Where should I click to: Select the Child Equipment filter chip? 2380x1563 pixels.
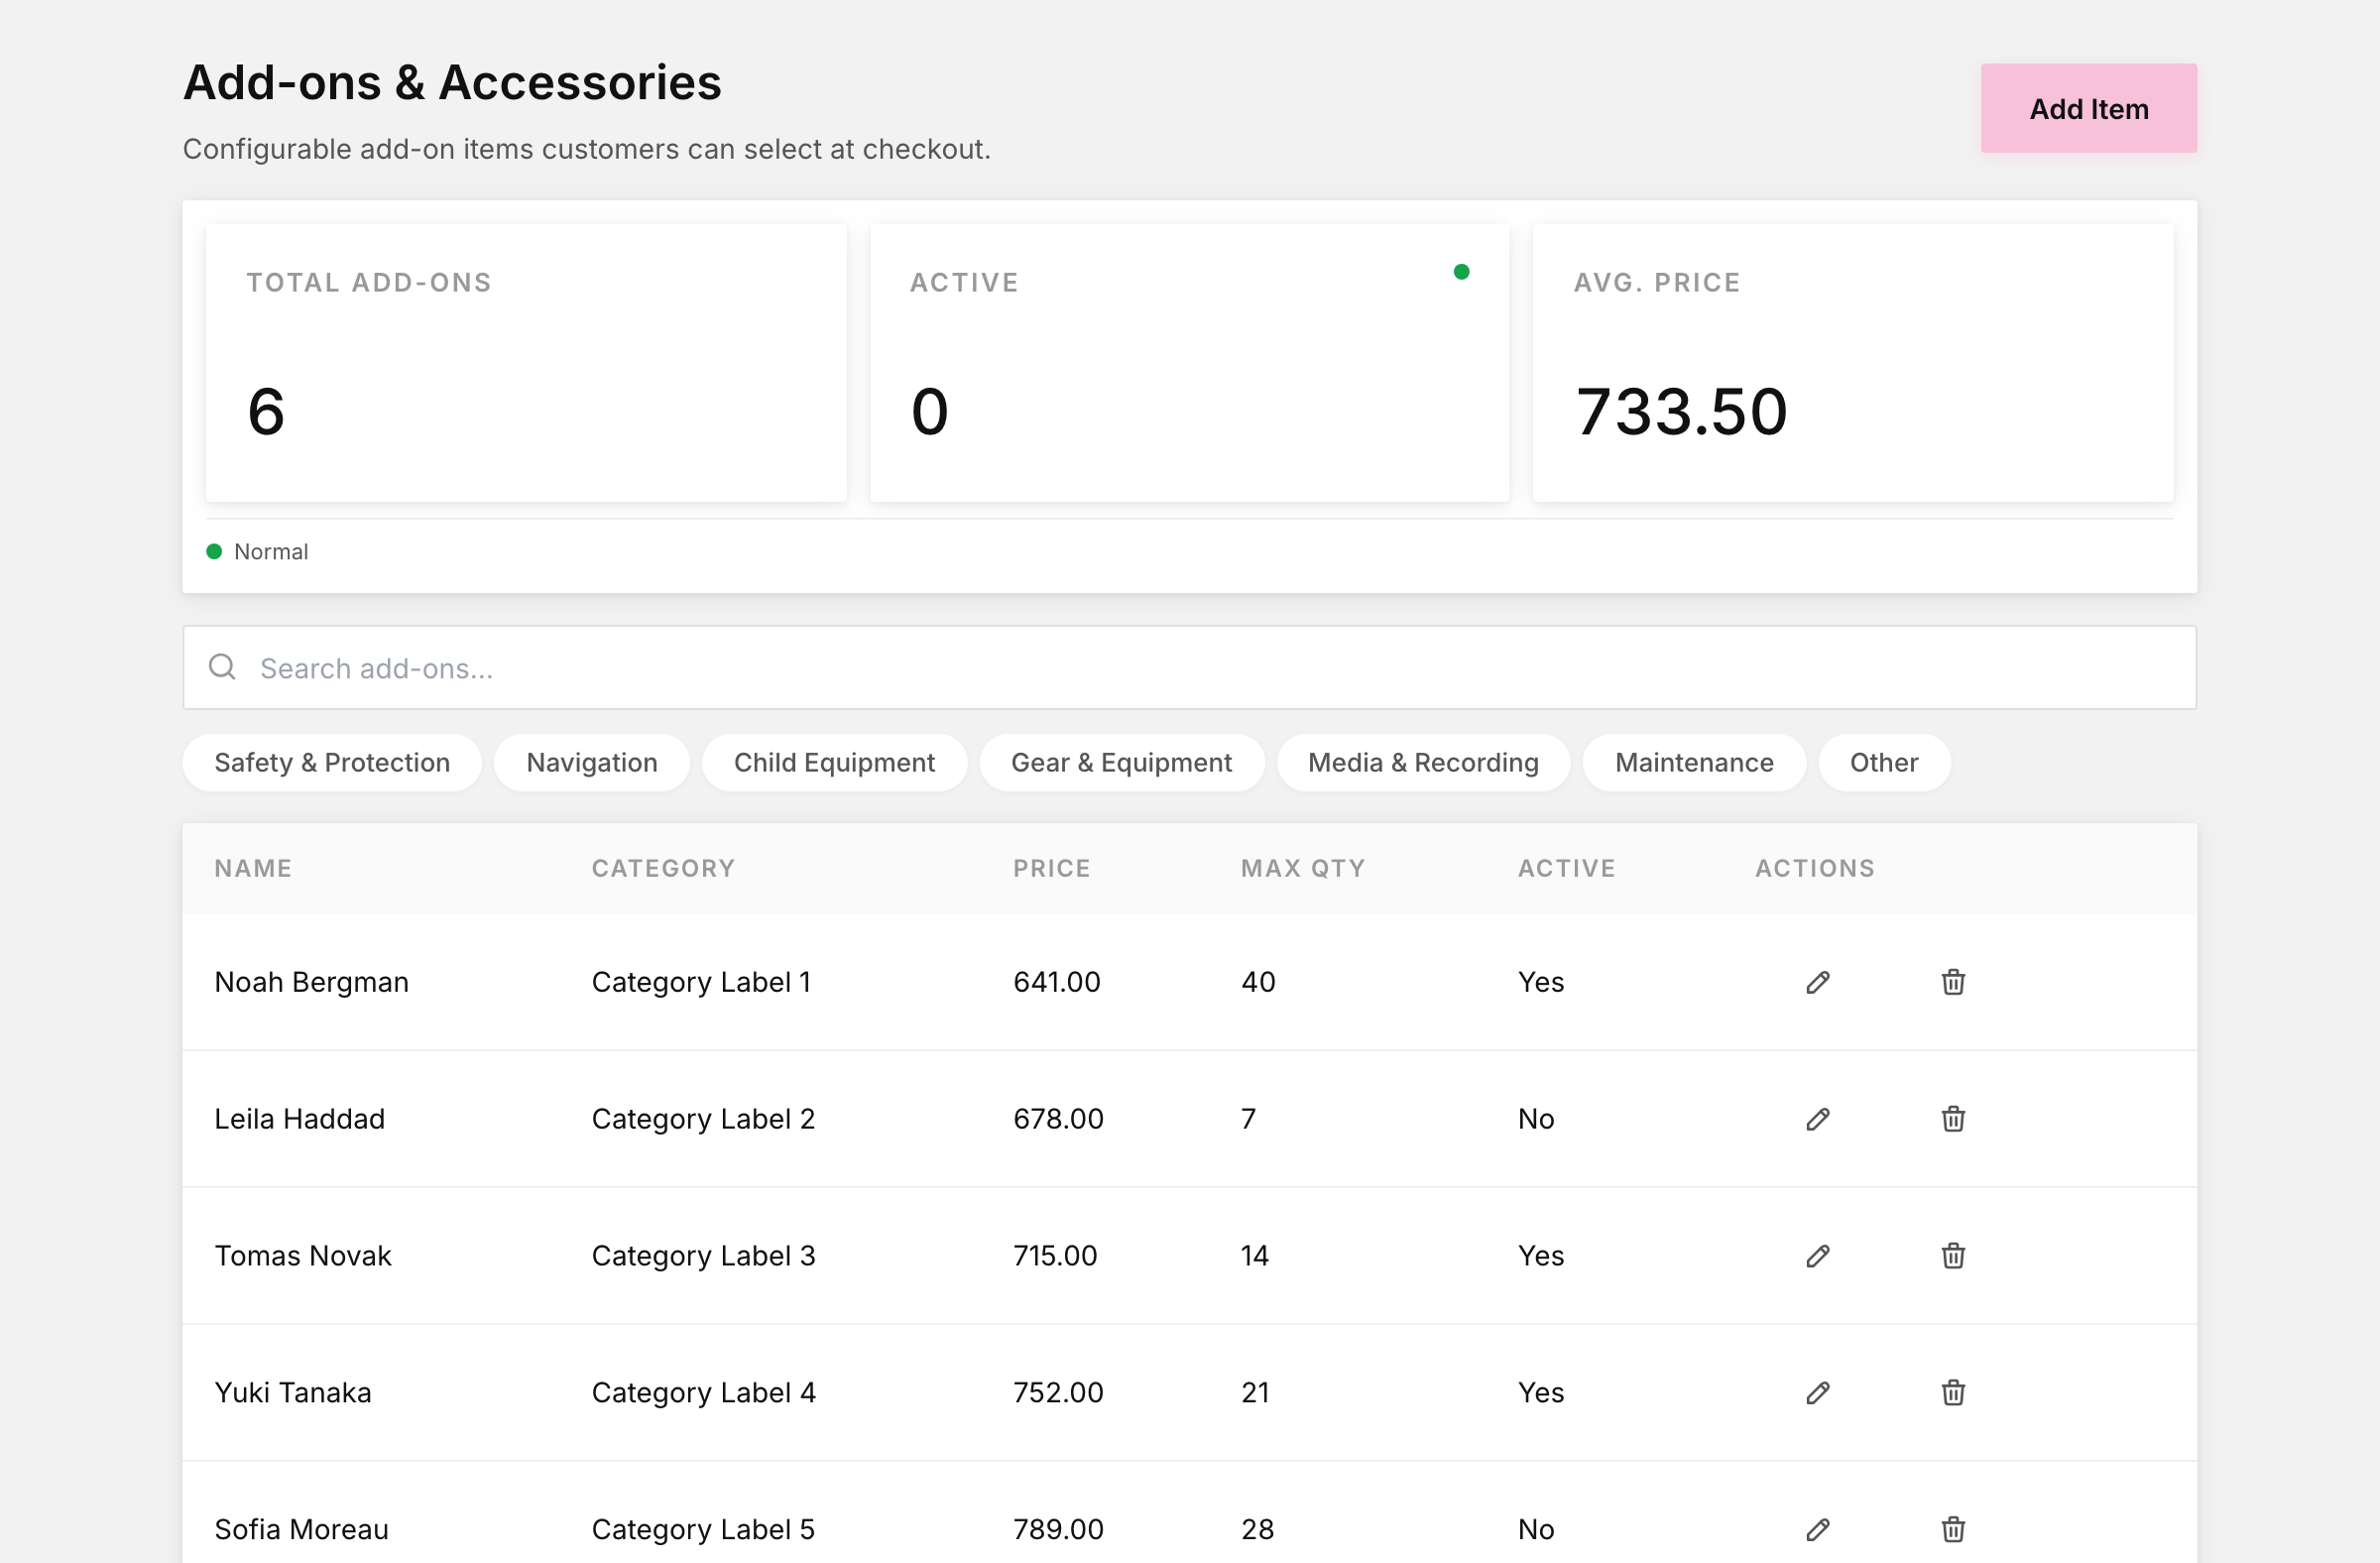pos(834,763)
